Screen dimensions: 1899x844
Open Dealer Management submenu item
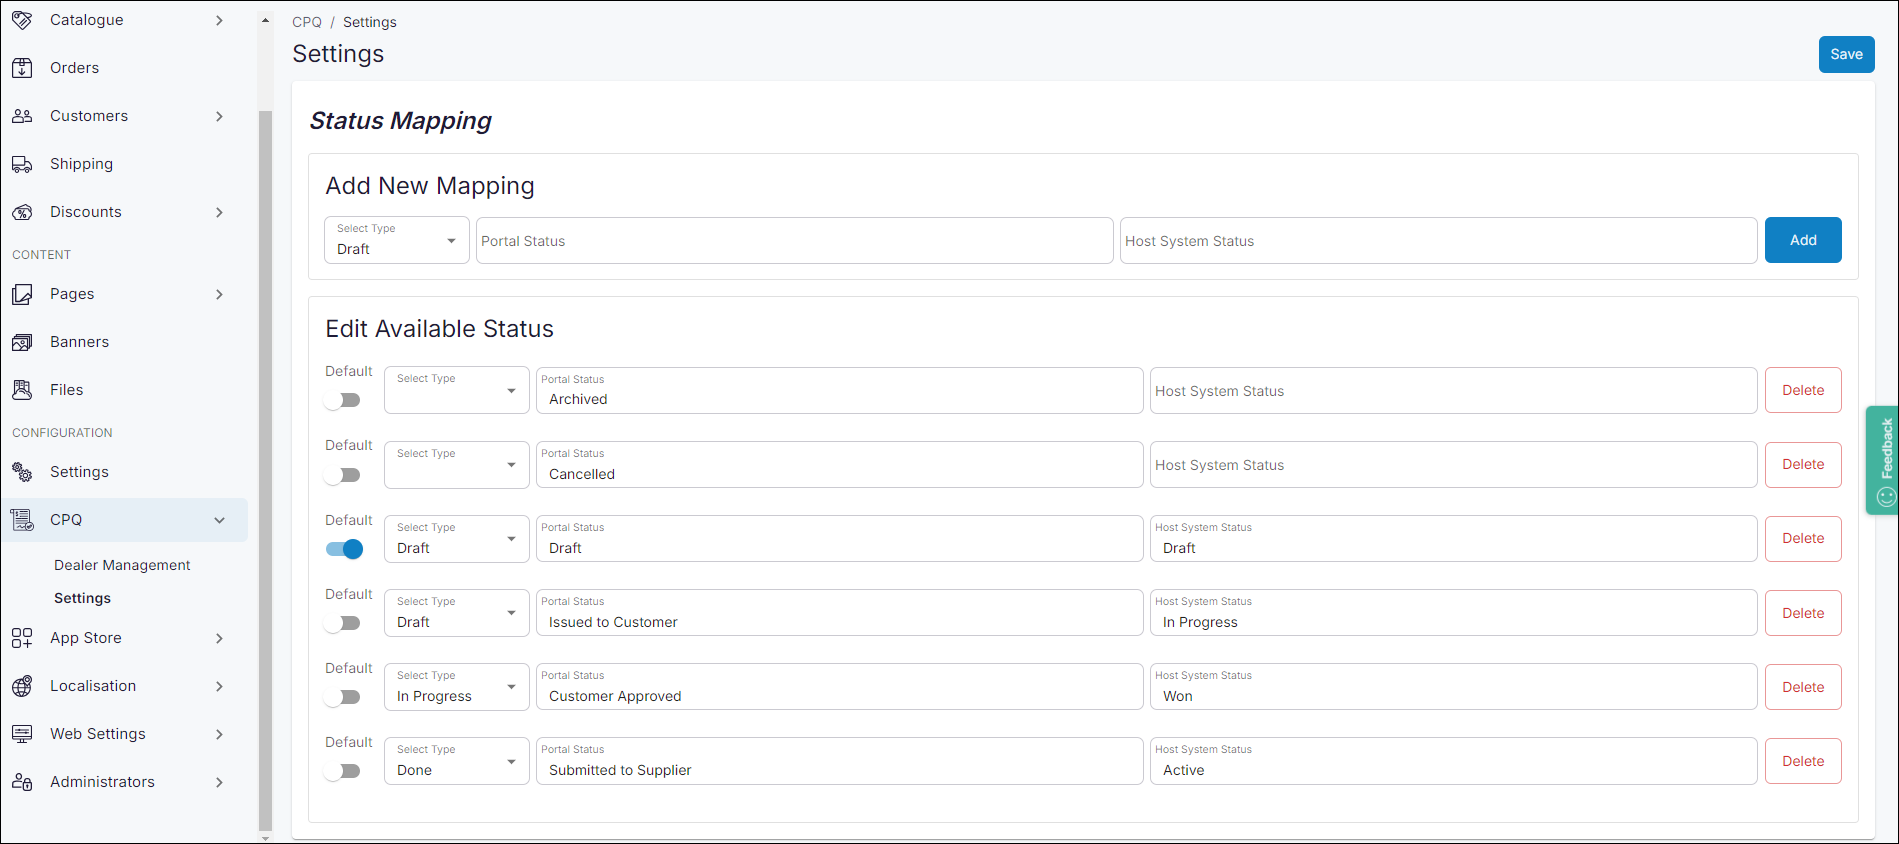coord(122,565)
